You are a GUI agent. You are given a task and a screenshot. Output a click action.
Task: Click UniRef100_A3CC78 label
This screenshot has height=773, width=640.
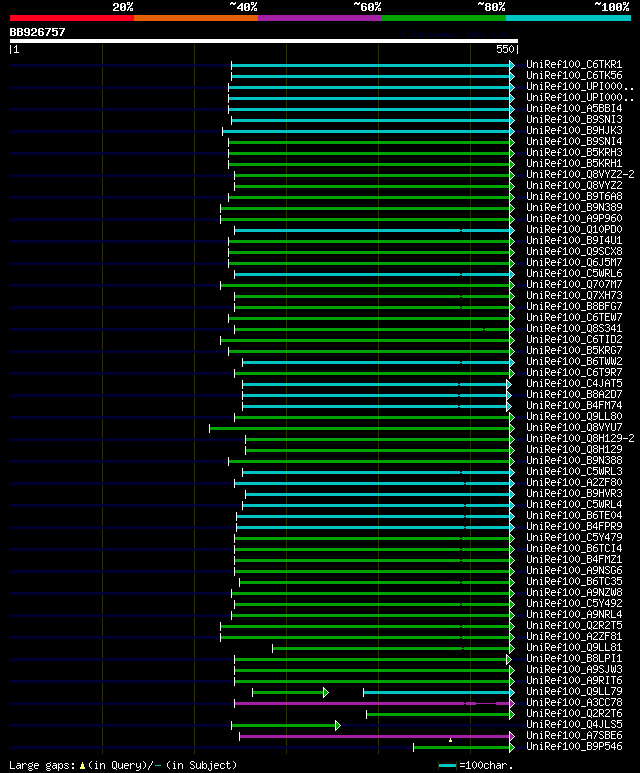[x=574, y=703]
